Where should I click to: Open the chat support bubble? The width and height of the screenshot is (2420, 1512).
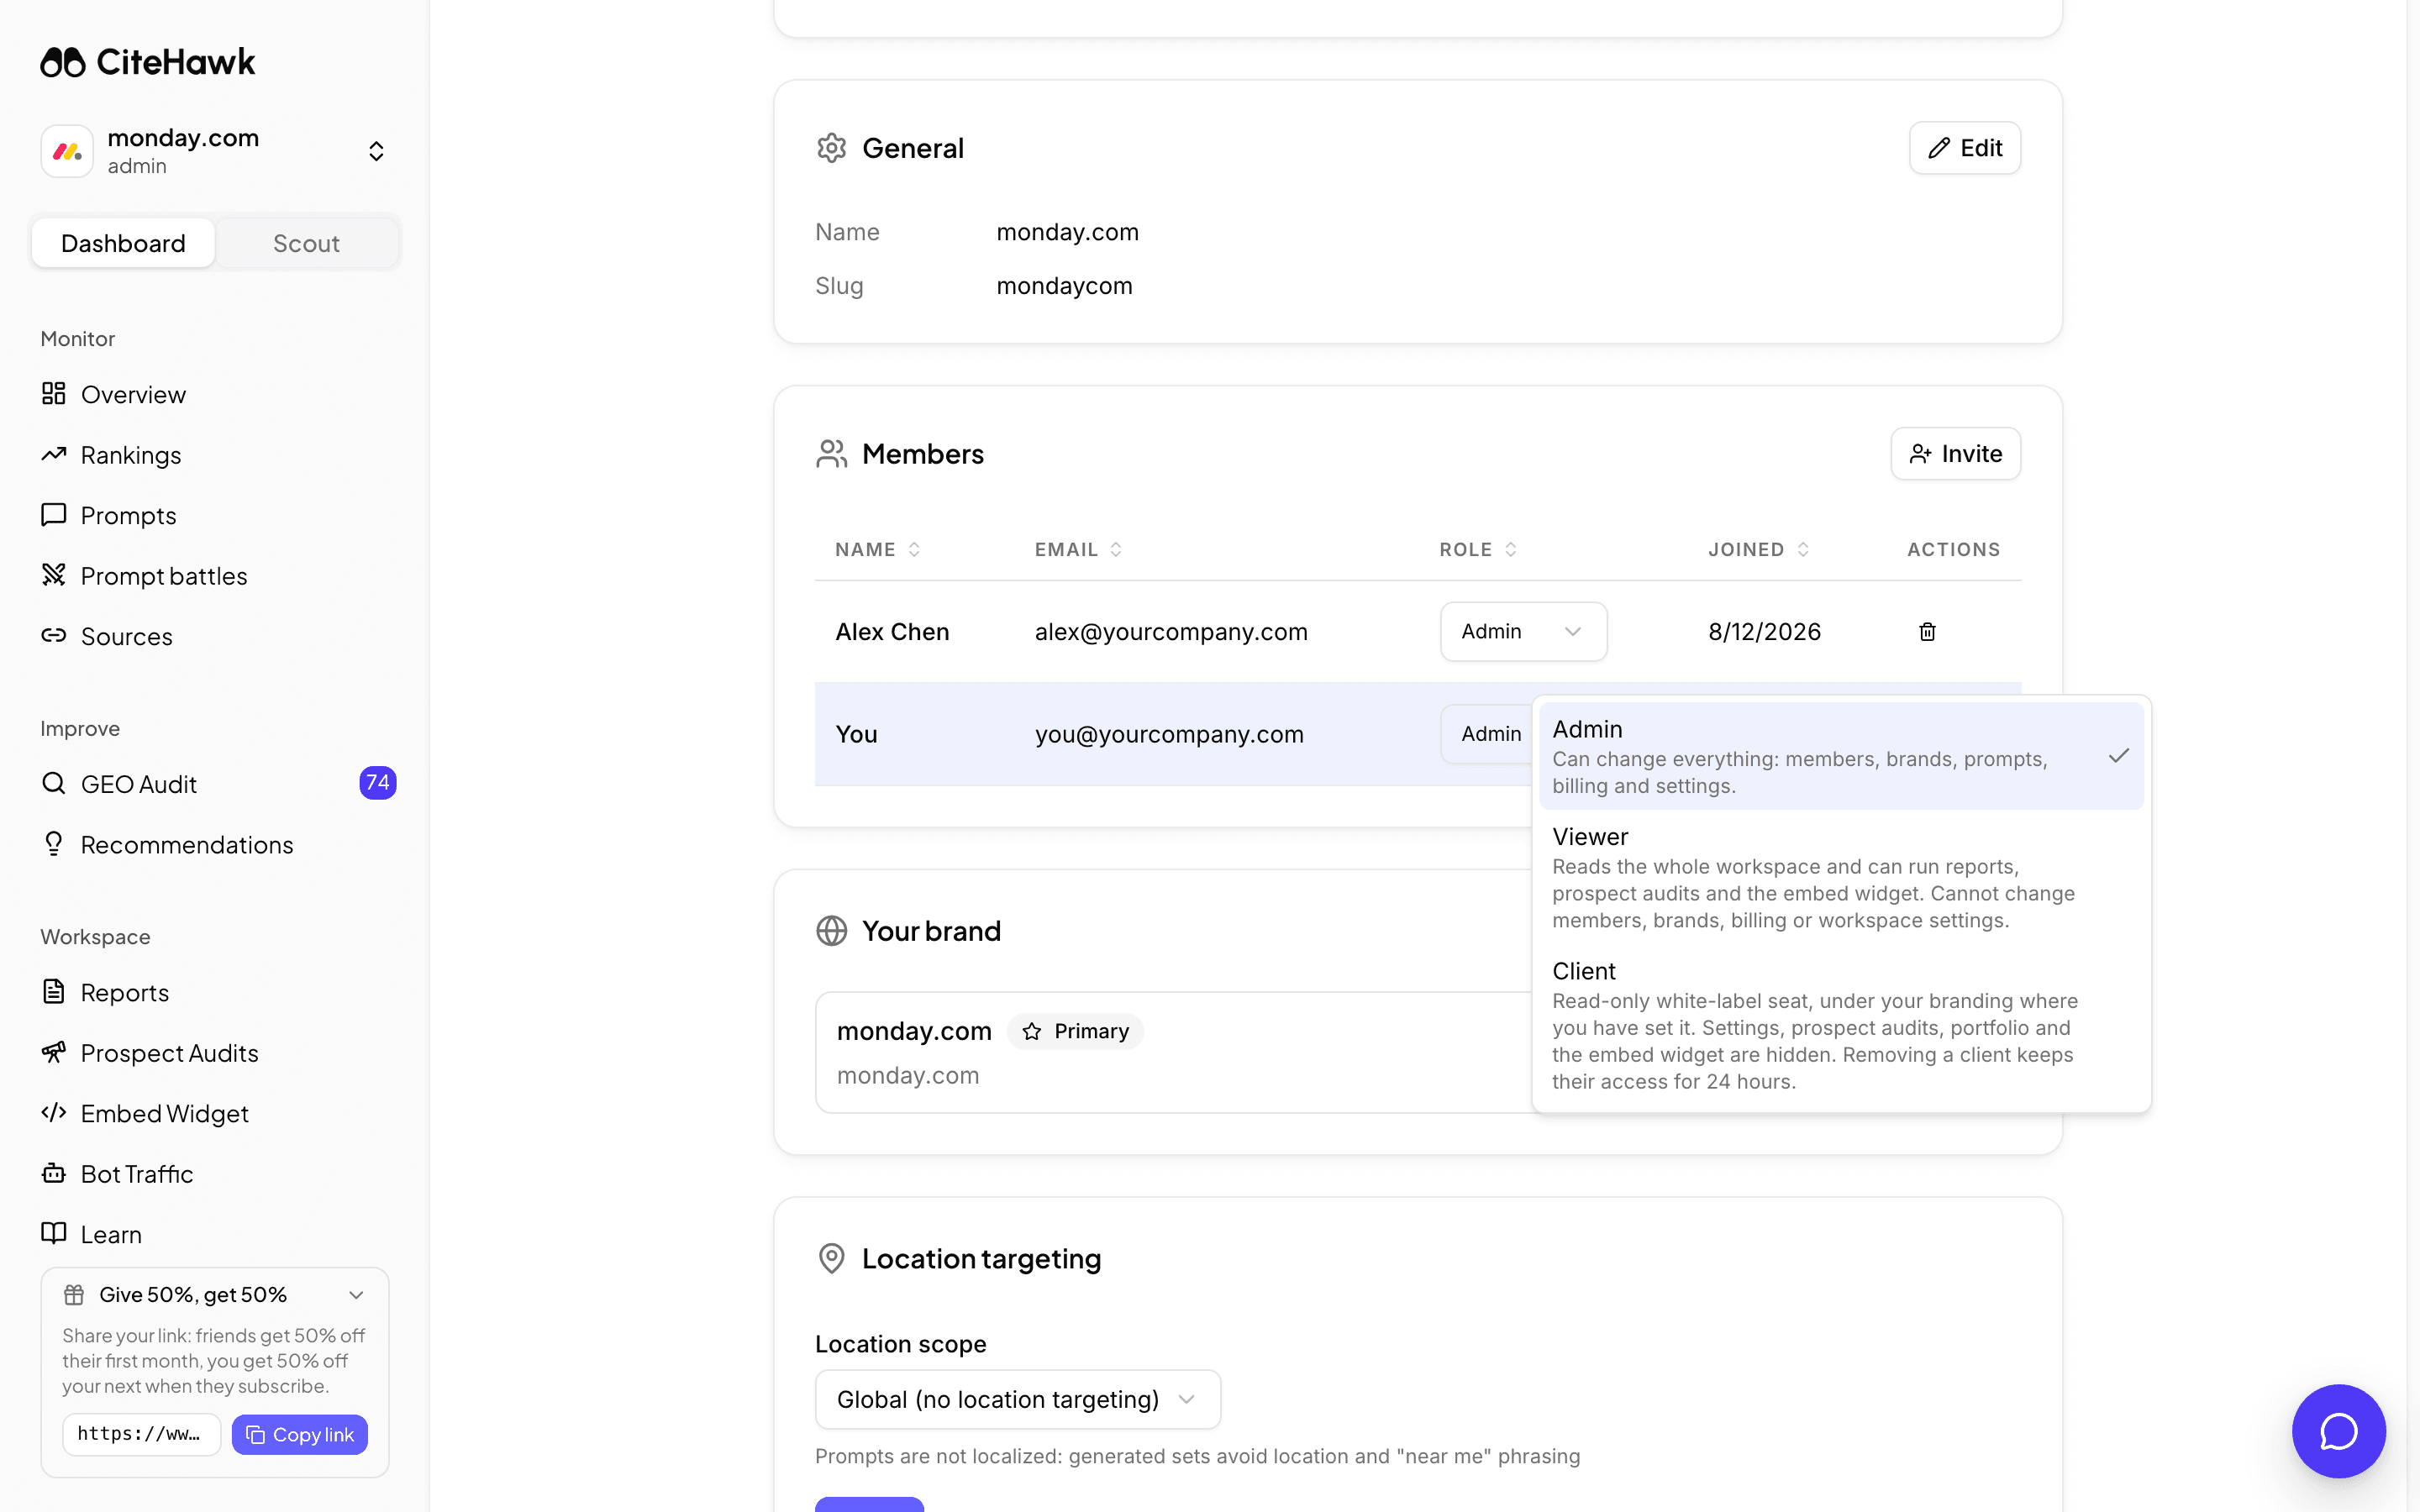point(2338,1431)
